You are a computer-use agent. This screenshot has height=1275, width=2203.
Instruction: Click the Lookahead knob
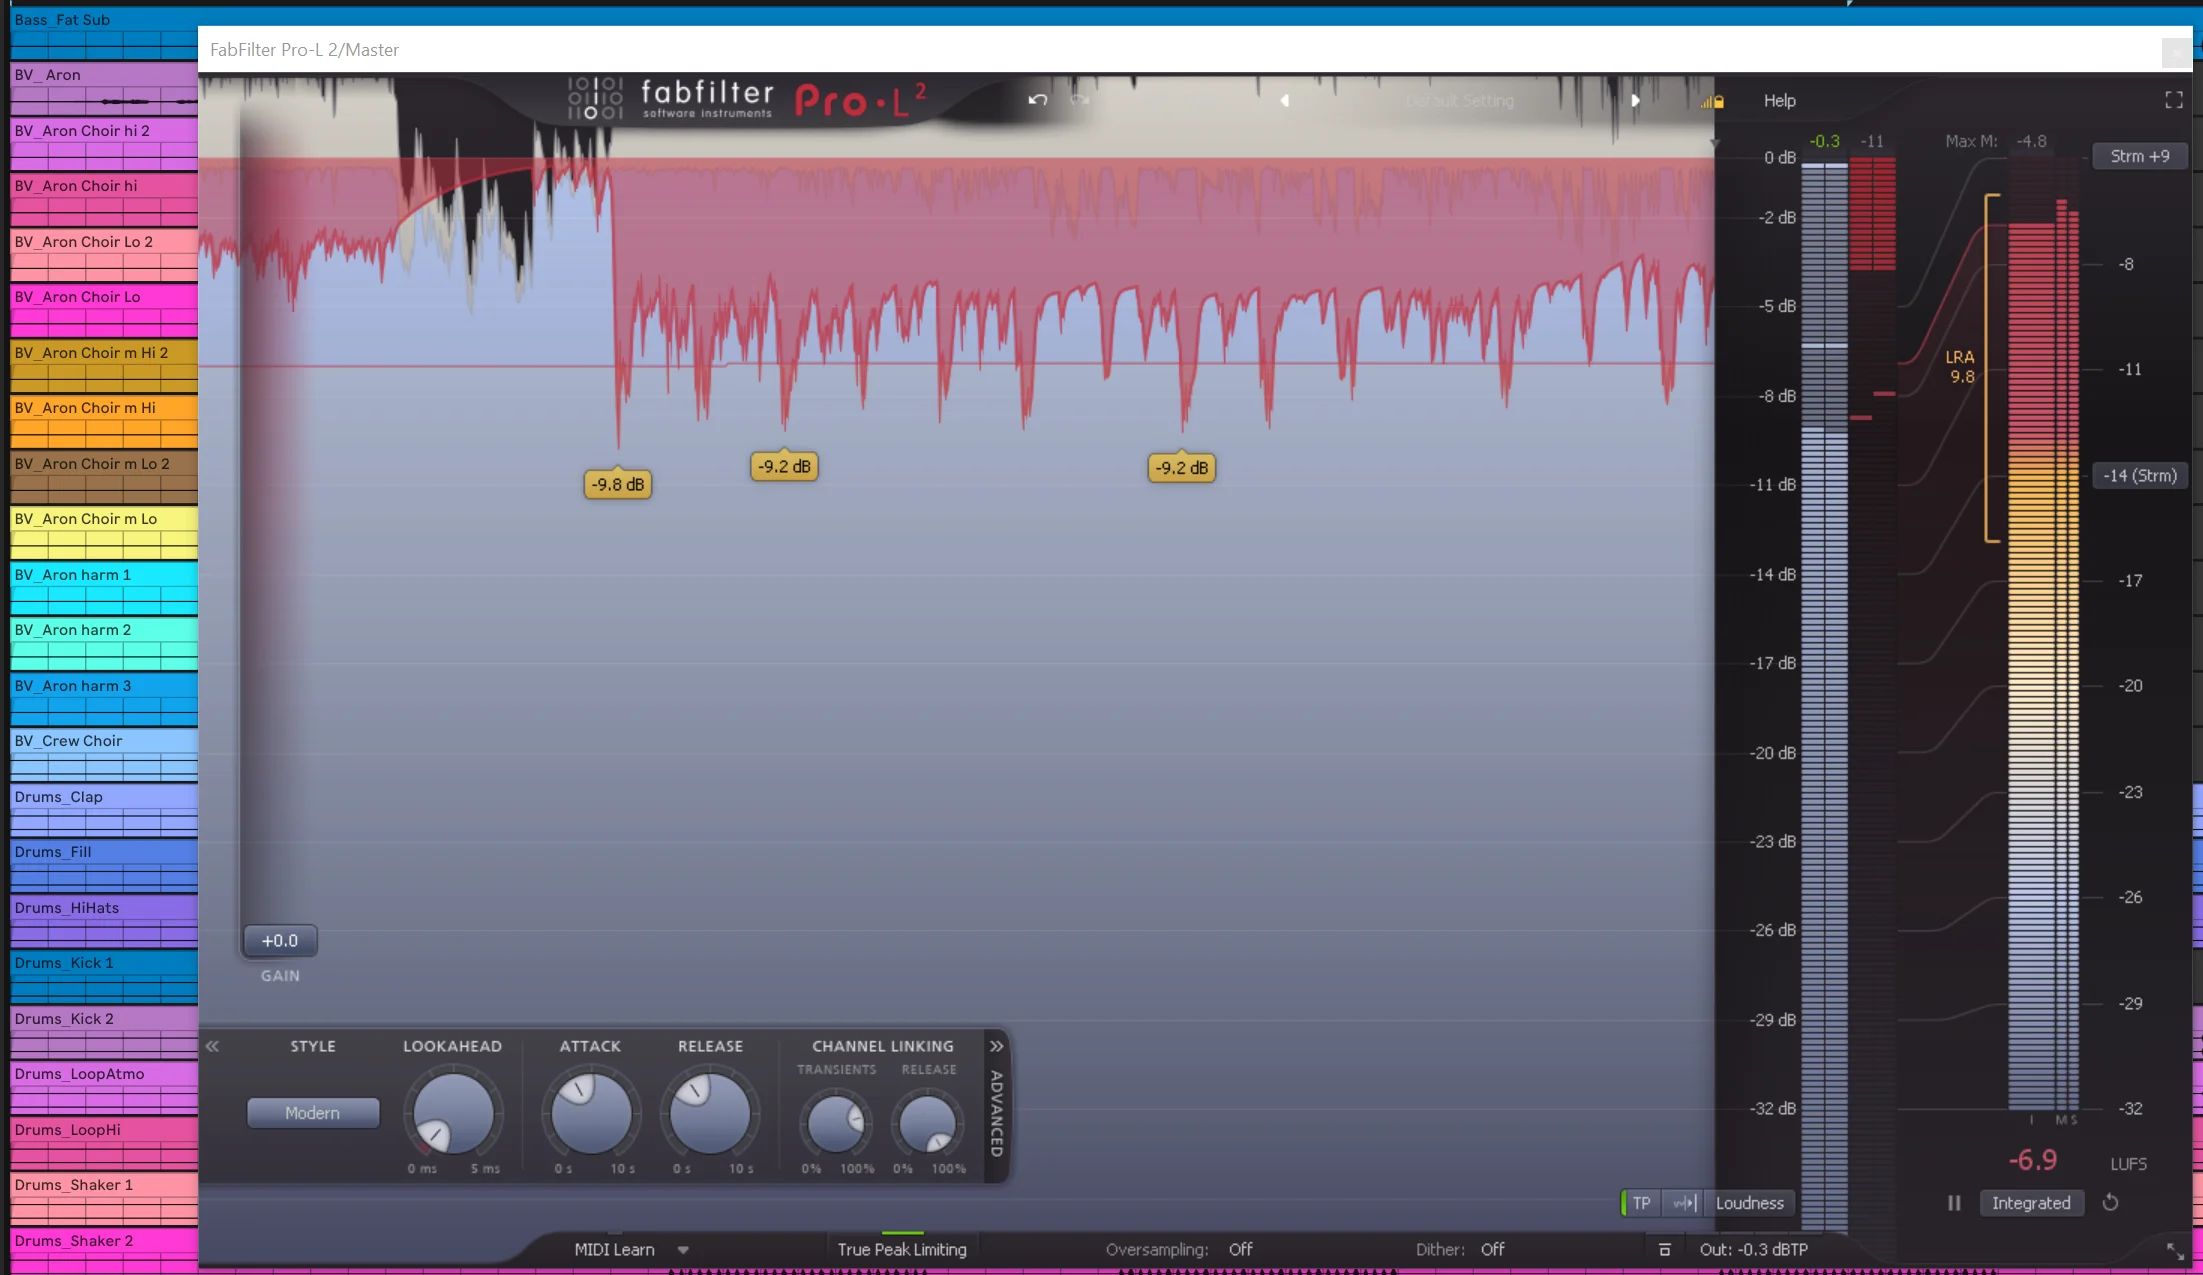(453, 1113)
